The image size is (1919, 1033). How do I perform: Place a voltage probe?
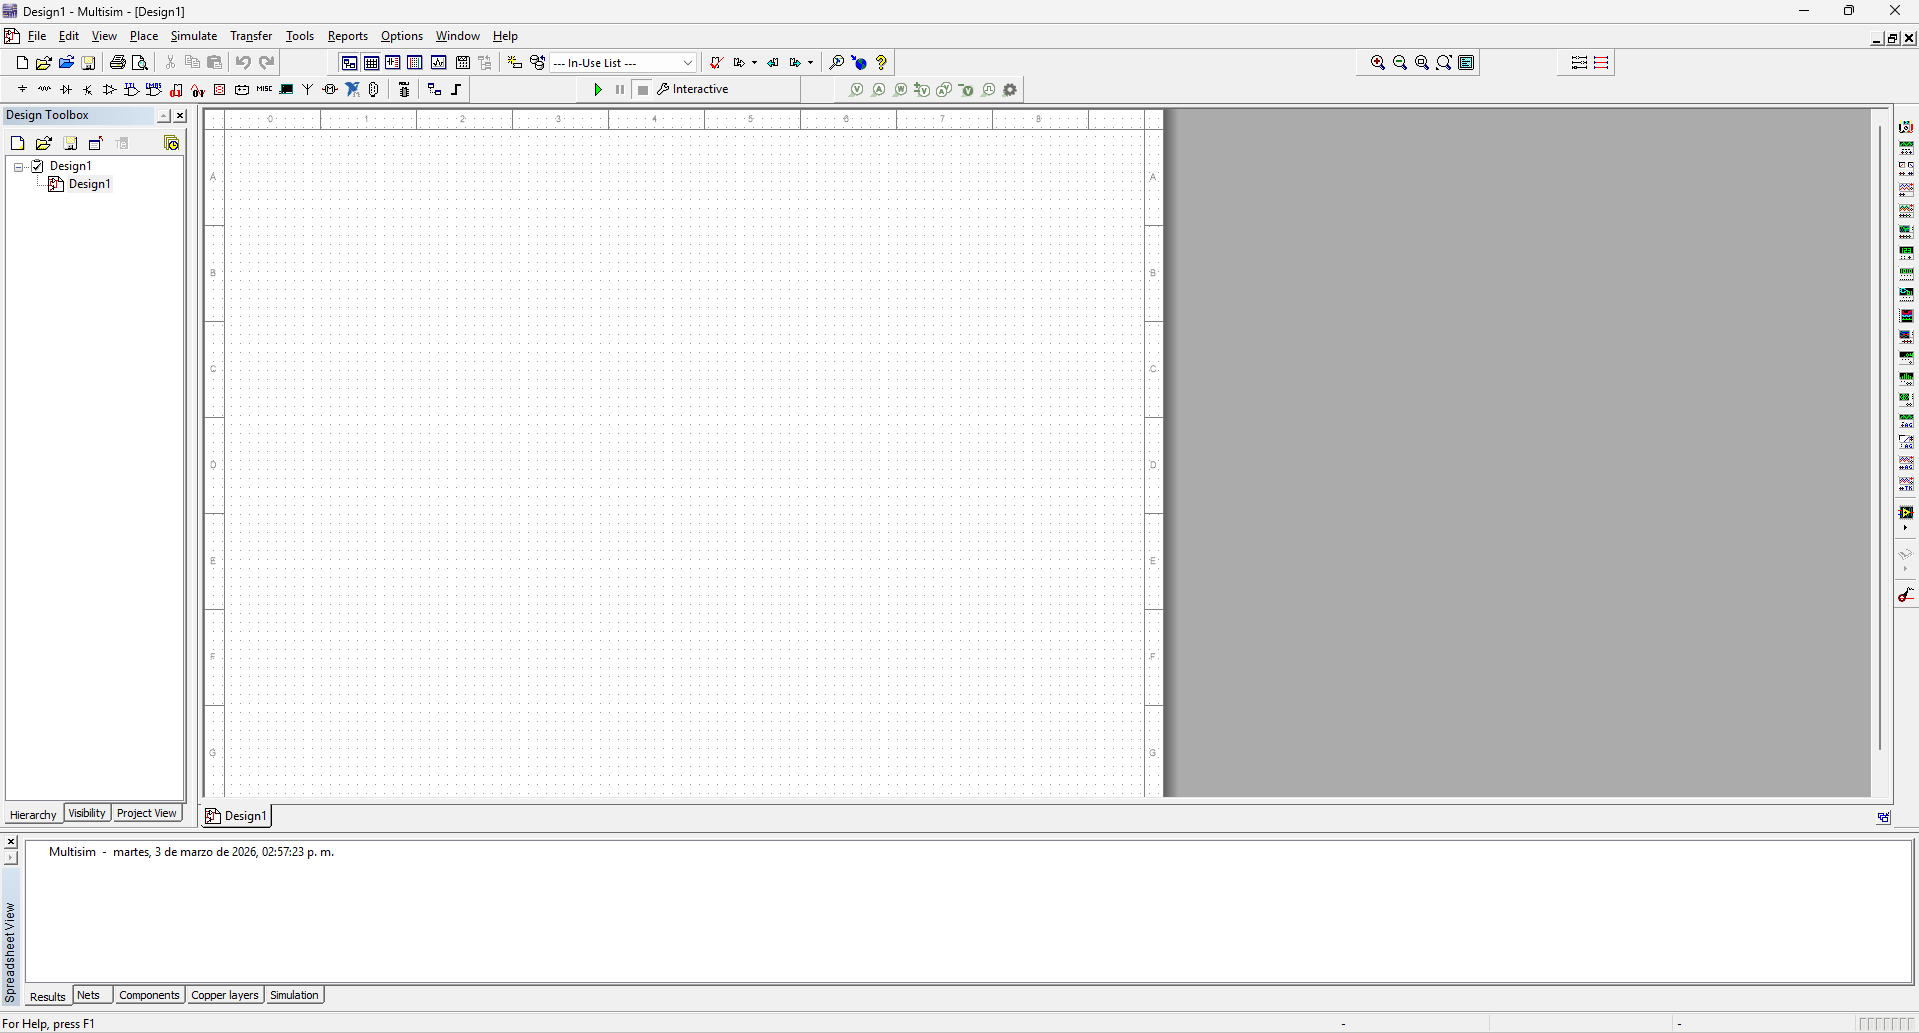click(x=857, y=89)
